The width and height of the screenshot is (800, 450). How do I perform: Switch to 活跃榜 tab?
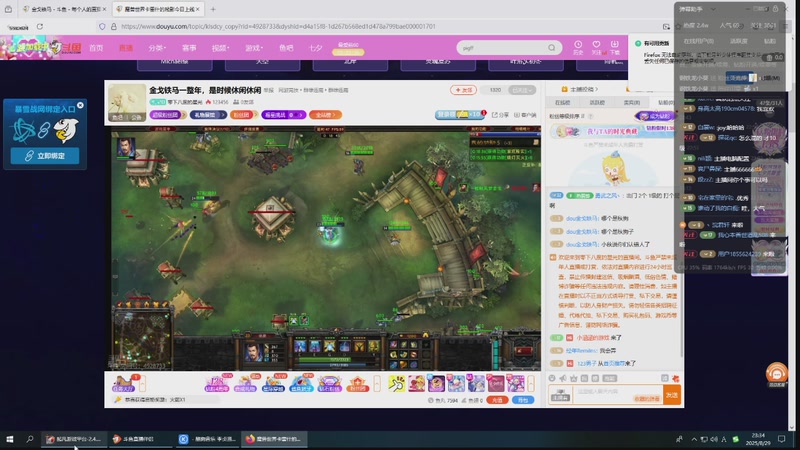597,103
